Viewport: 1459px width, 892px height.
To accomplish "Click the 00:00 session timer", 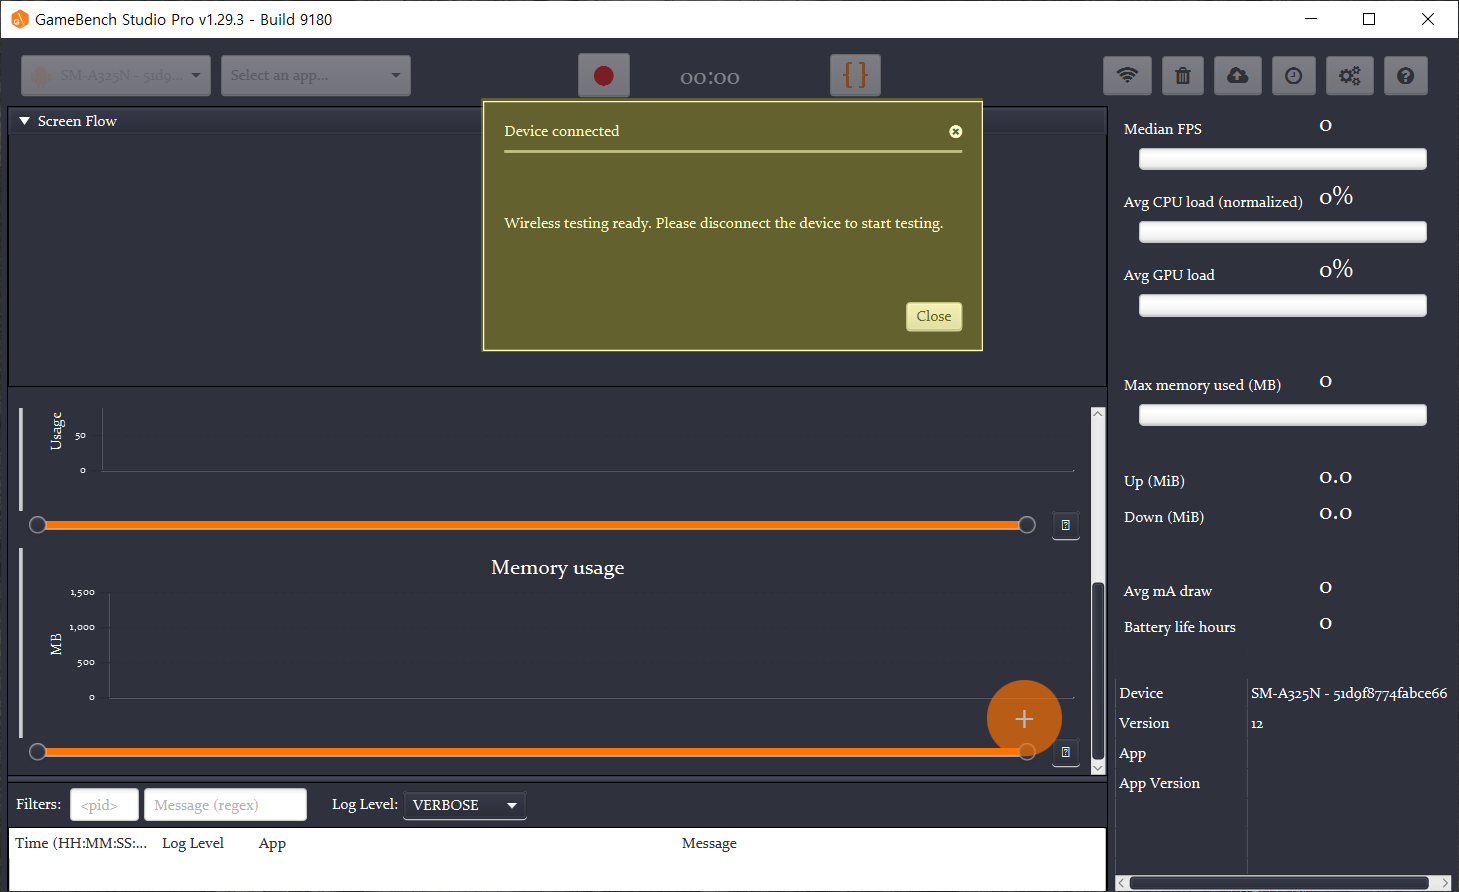I will [710, 78].
